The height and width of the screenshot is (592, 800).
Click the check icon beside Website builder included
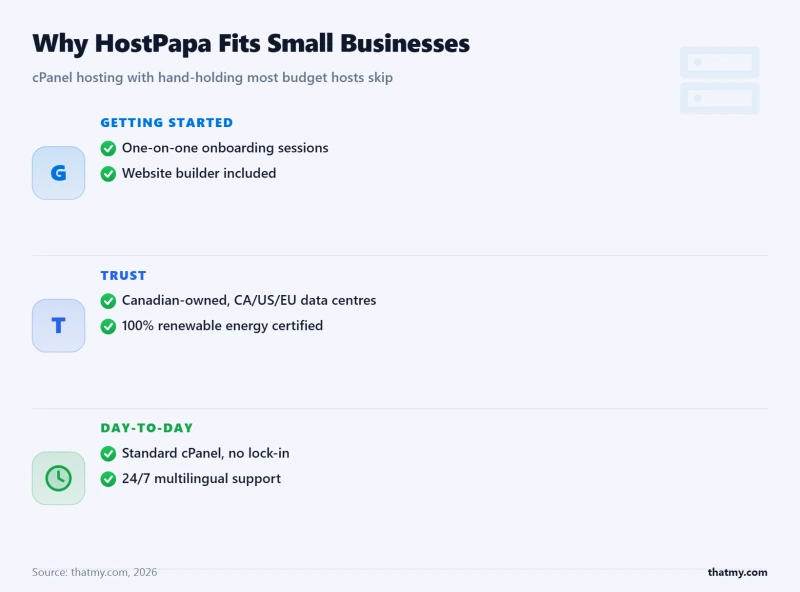[x=108, y=174]
